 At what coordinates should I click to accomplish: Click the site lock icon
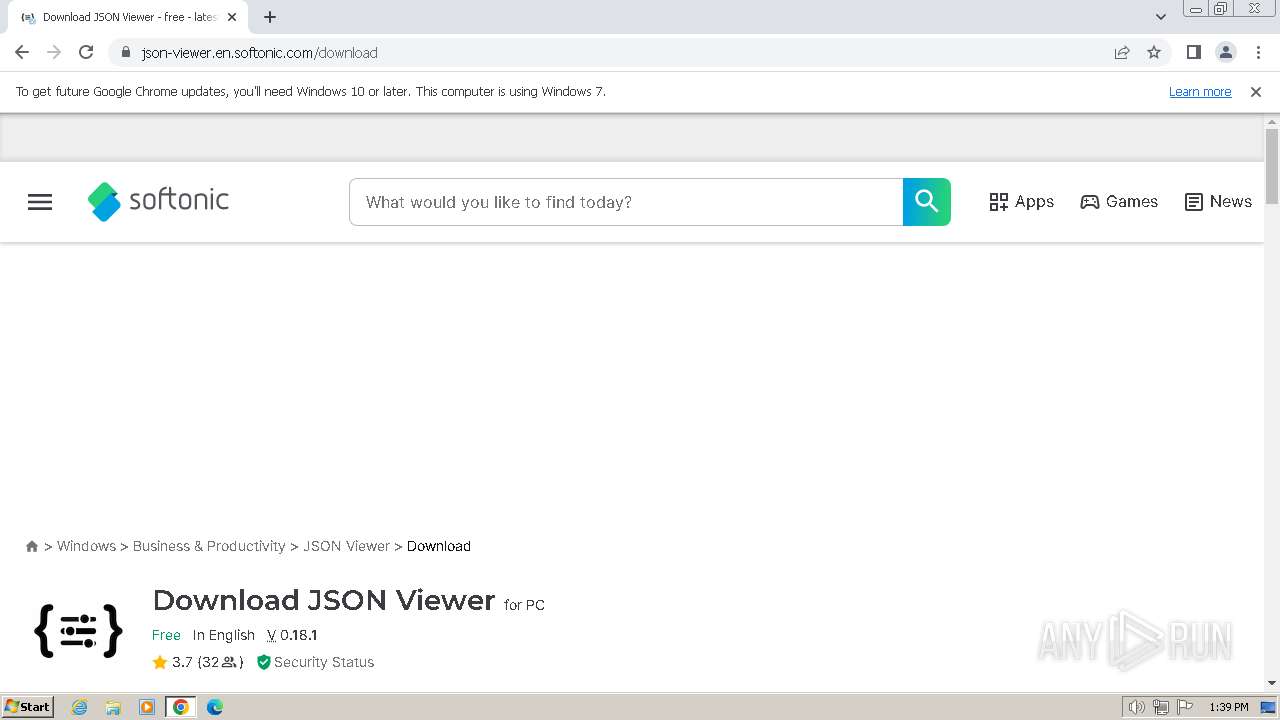click(x=125, y=53)
